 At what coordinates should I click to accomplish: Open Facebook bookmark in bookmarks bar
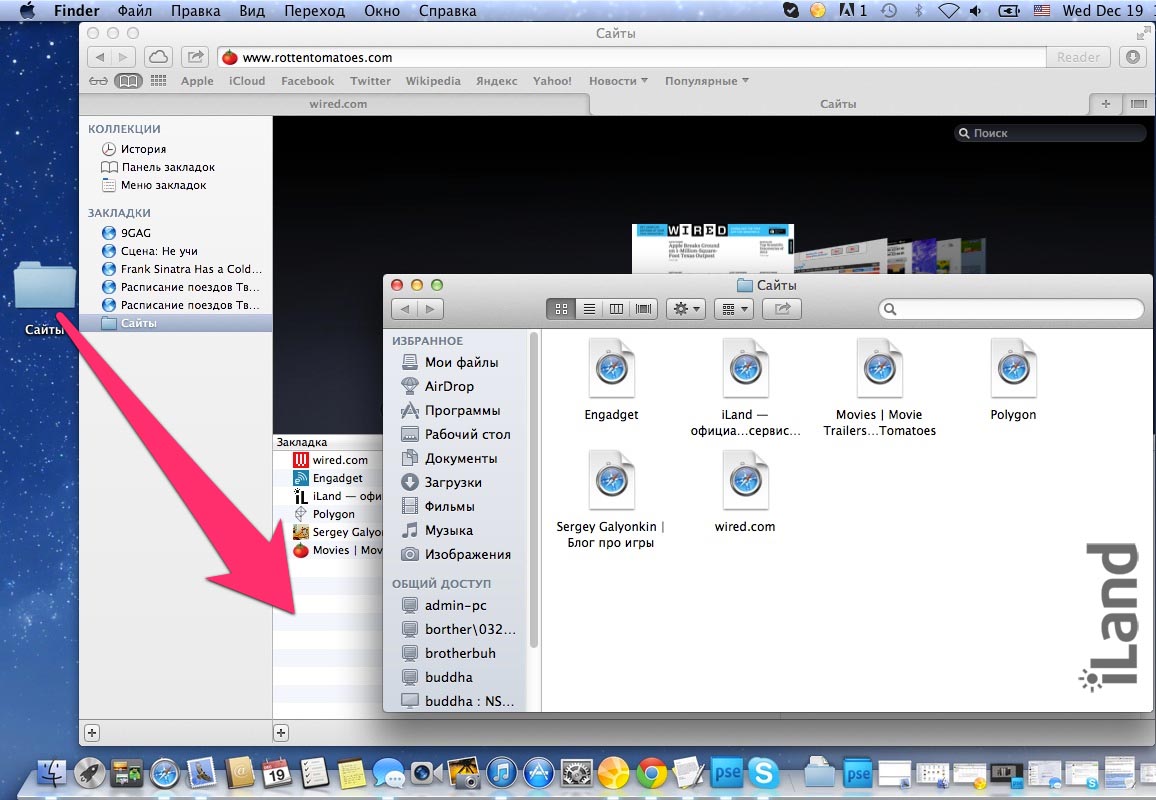[307, 81]
